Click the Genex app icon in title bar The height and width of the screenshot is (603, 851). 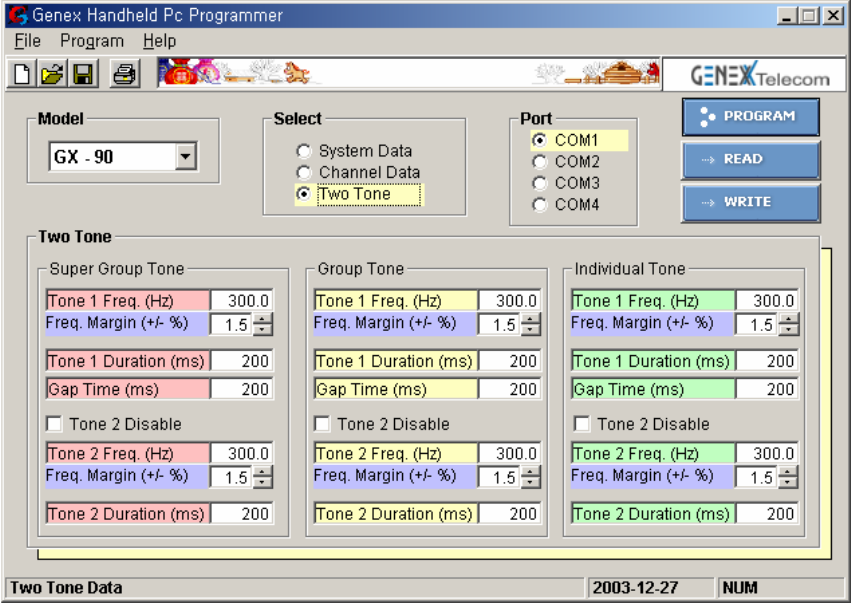coord(18,15)
